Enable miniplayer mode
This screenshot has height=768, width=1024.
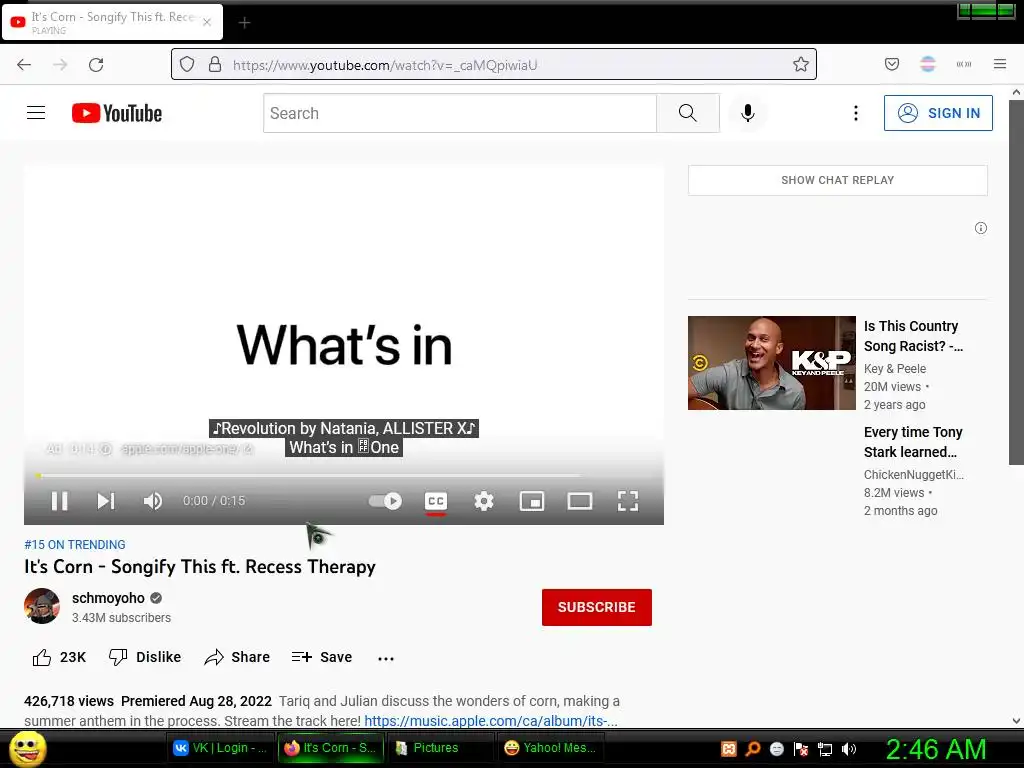point(532,501)
